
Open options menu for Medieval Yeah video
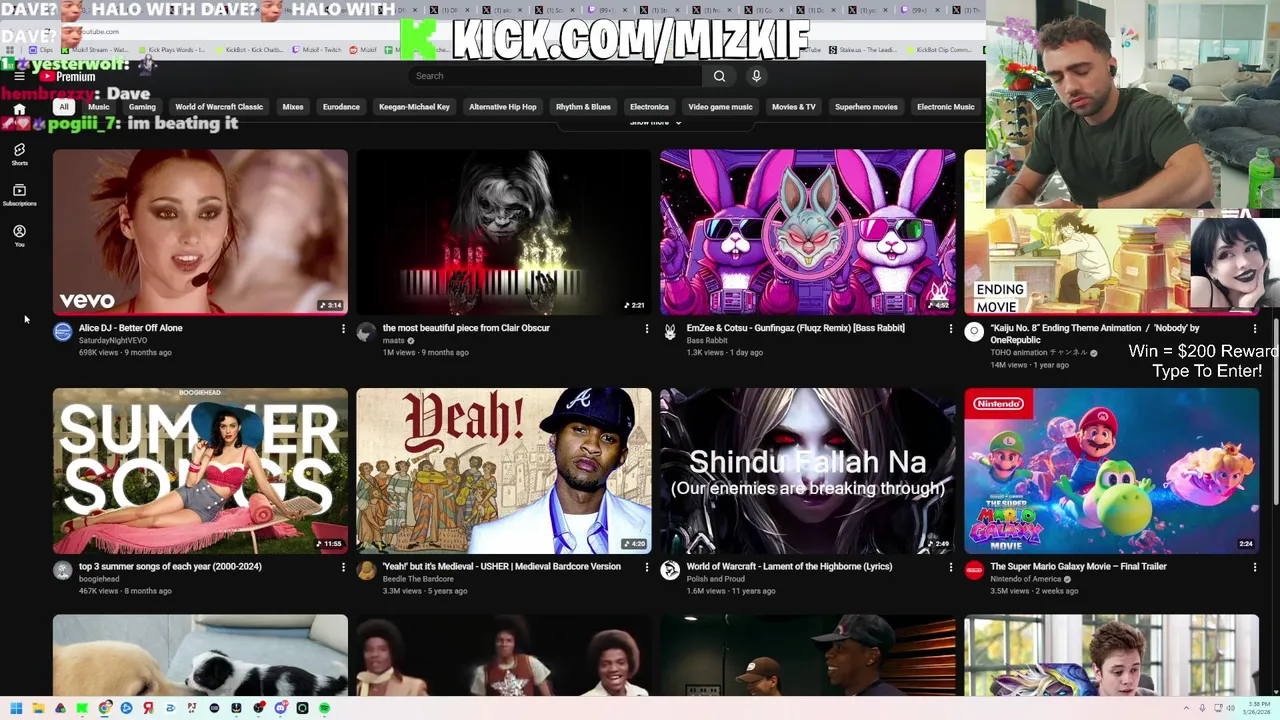click(x=647, y=567)
